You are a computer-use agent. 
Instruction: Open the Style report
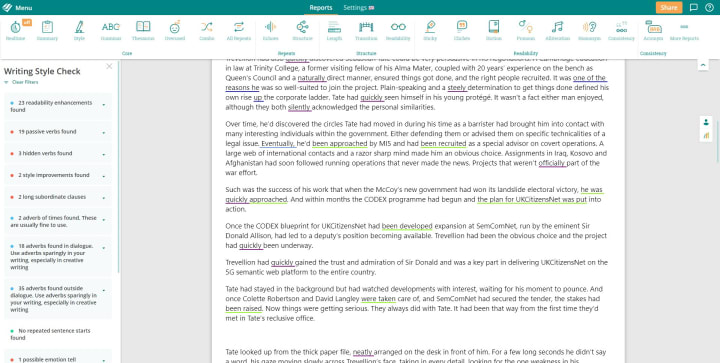click(x=79, y=31)
